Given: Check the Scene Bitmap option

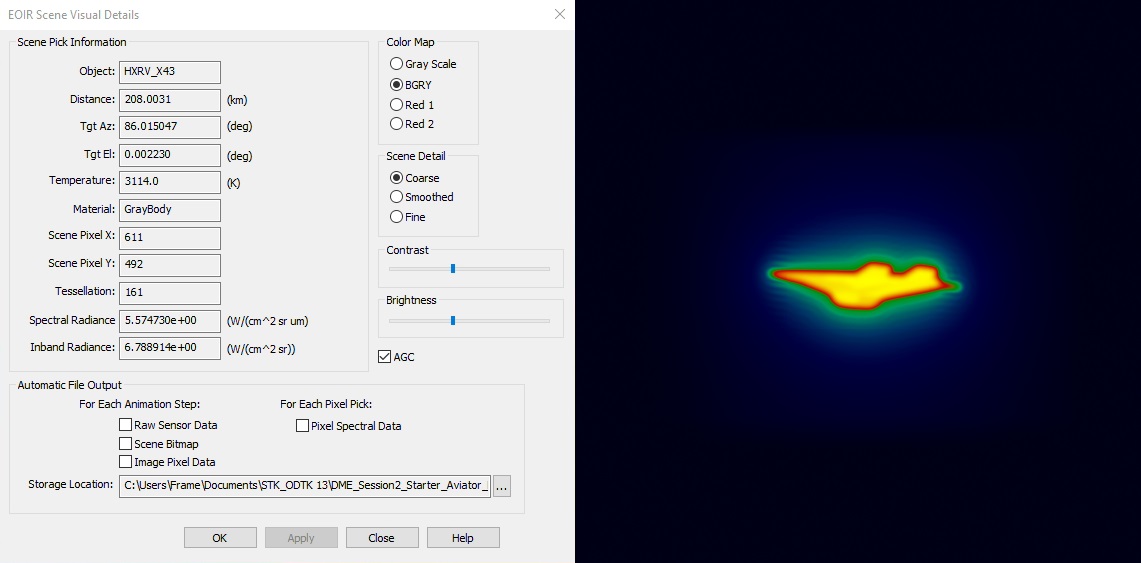Looking at the screenshot, I should coord(126,444).
